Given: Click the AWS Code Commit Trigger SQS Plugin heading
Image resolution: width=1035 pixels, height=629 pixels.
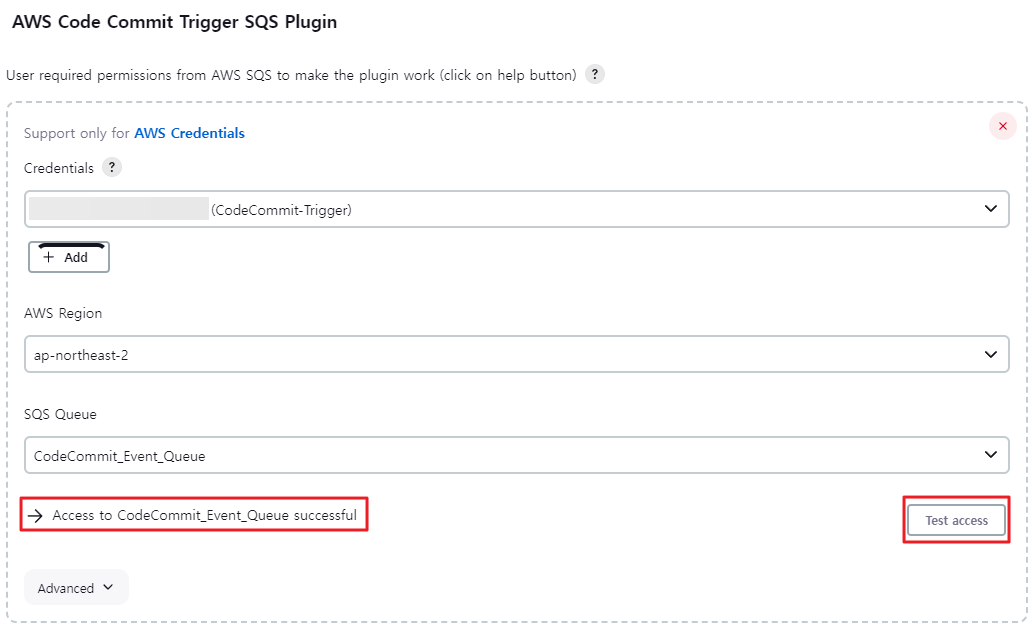Looking at the screenshot, I should 174,22.
